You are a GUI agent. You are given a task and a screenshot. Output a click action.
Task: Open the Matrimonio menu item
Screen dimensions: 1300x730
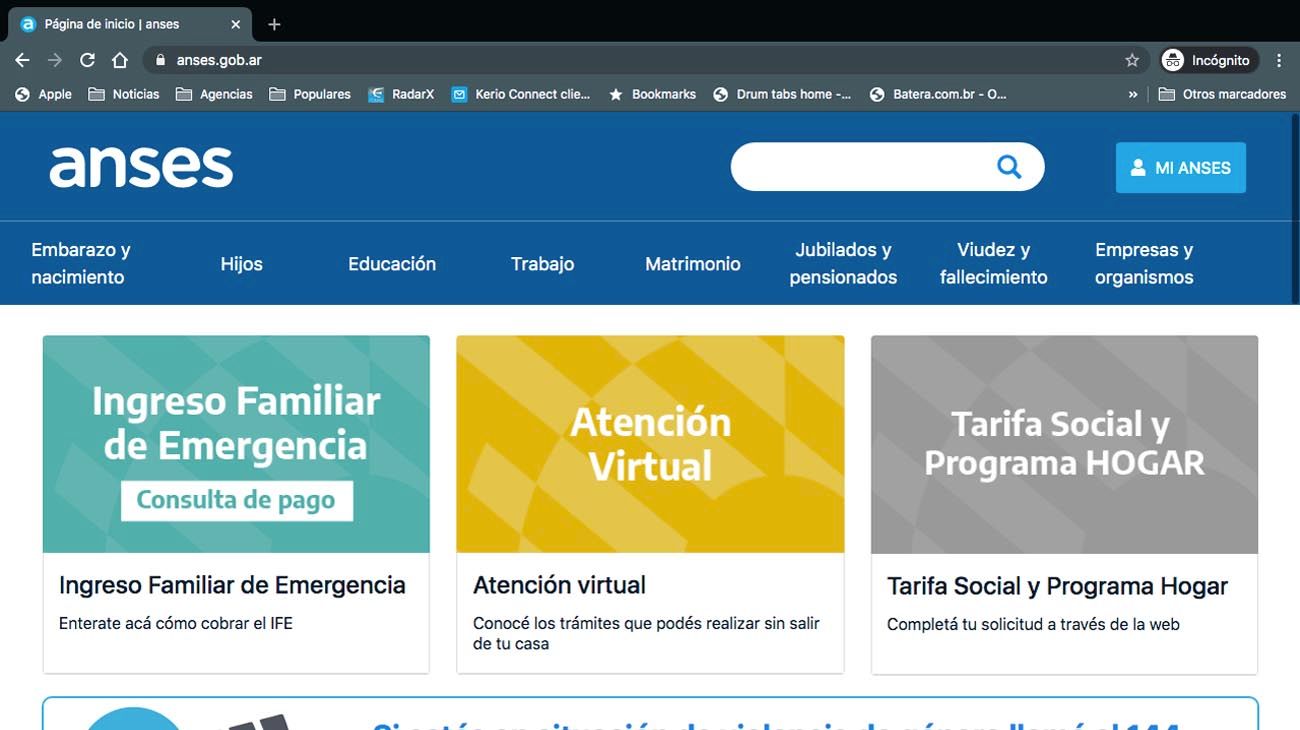pos(693,264)
